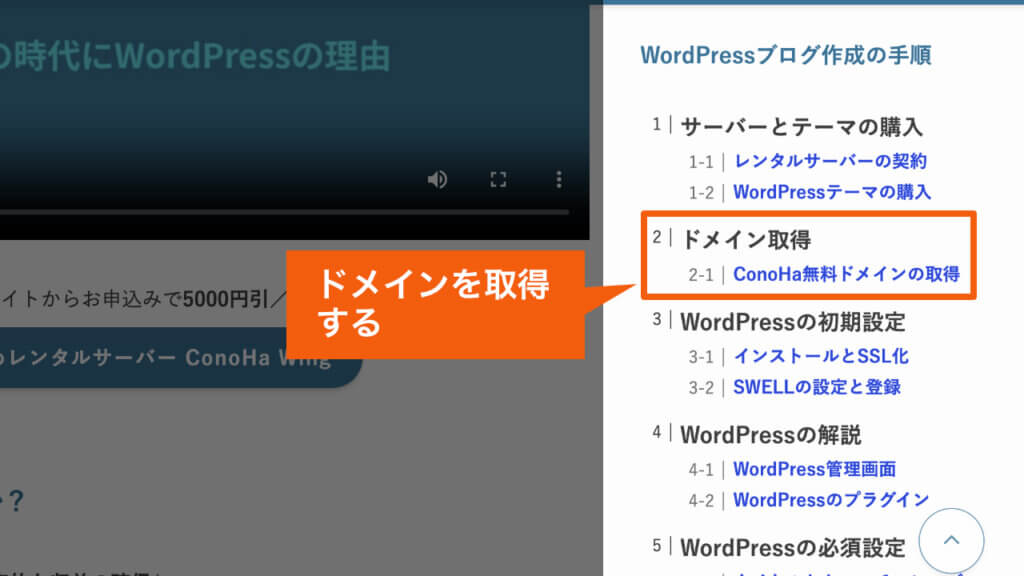
Task: Open the ConoHa無料ドメインの取得 link
Action: click(846, 274)
